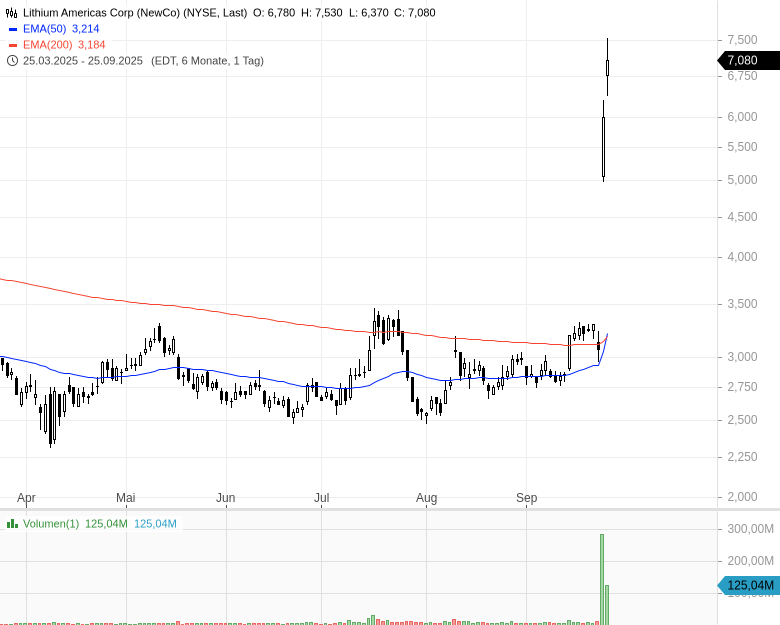Viewport: 780px width, 625px height.
Task: Click the 2,500 price axis label
Action: (x=742, y=420)
